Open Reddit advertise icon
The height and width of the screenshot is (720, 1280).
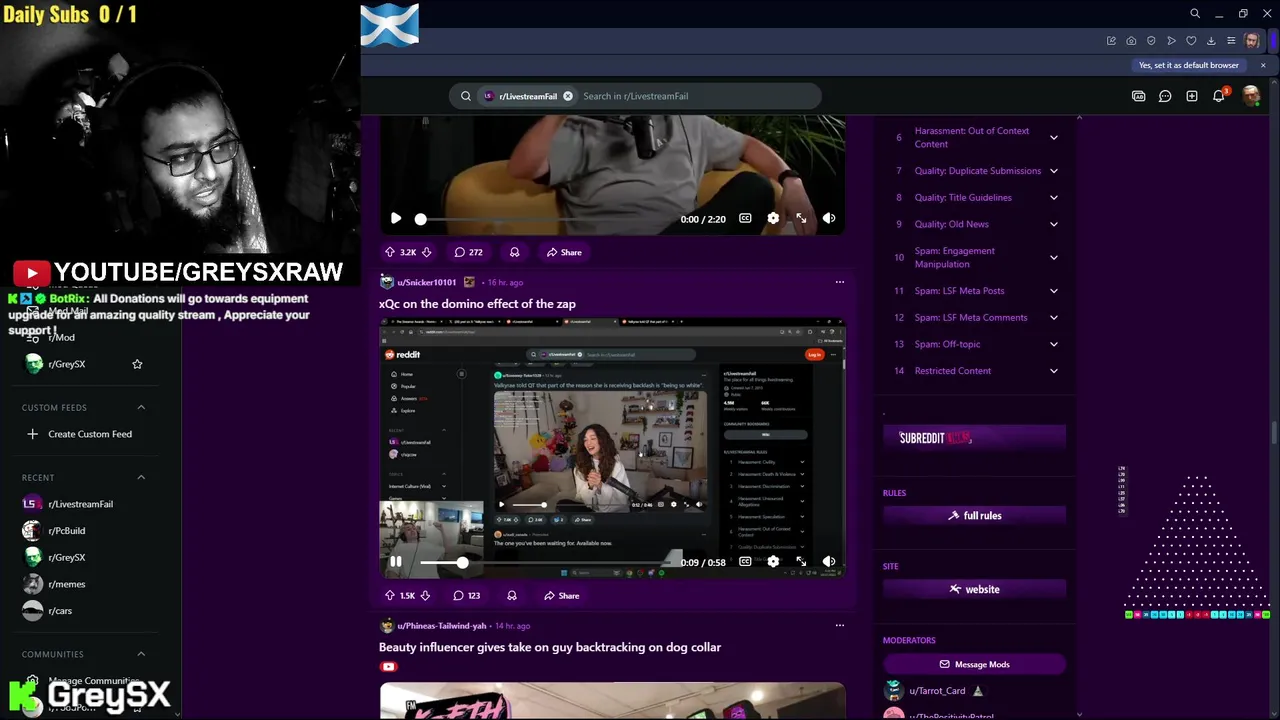(x=1139, y=96)
